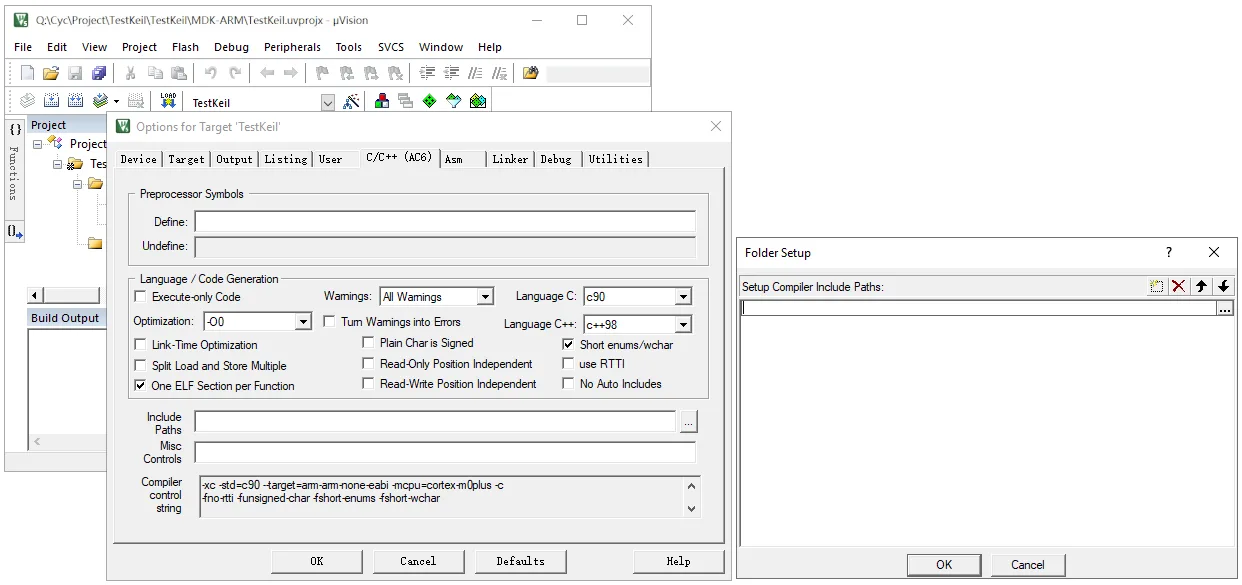Check the No Auto Includes checkbox
Image resolution: width=1242 pixels, height=585 pixels.
568,384
